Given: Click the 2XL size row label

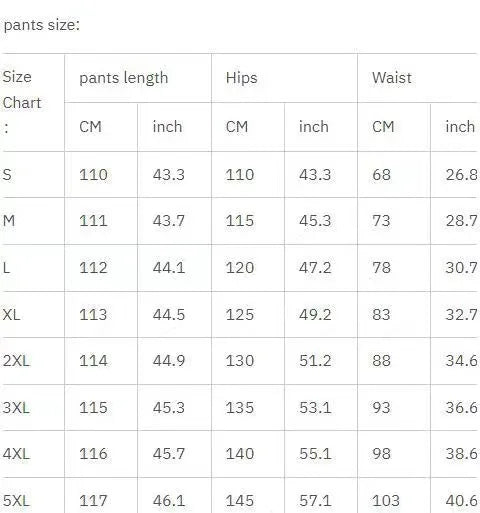Looking at the screenshot, I should [x=16, y=361].
